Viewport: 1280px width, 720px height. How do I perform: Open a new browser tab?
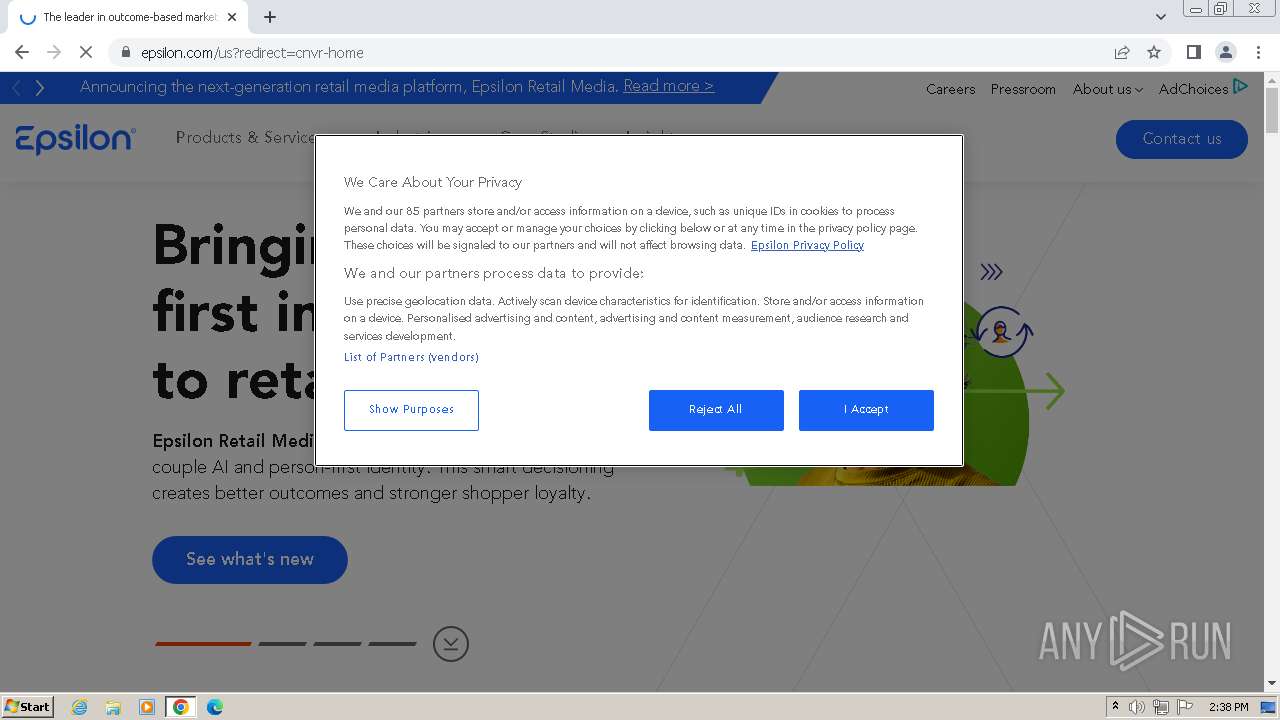coord(270,17)
